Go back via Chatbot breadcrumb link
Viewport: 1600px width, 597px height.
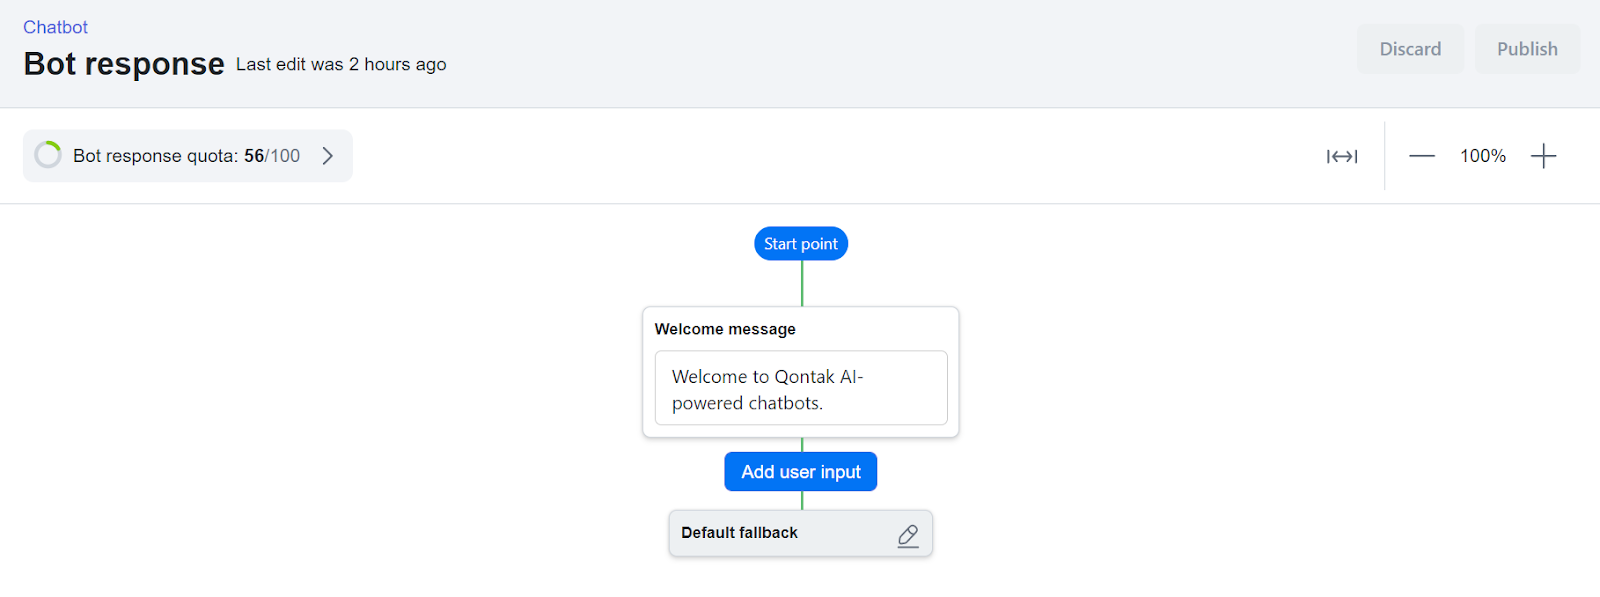tap(55, 27)
